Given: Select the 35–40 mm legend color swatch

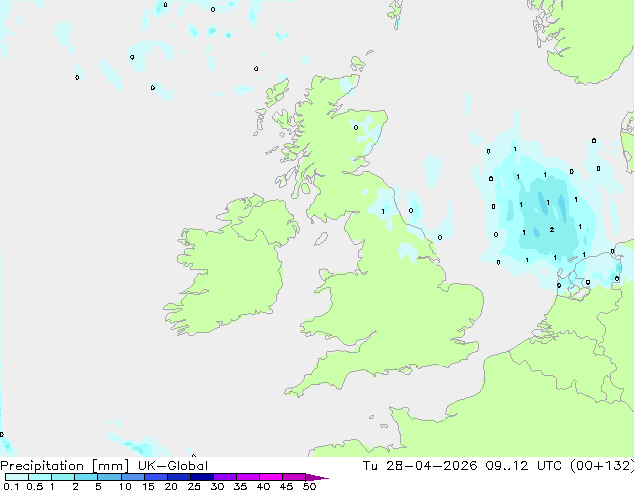Looking at the screenshot, I should [x=247, y=477].
